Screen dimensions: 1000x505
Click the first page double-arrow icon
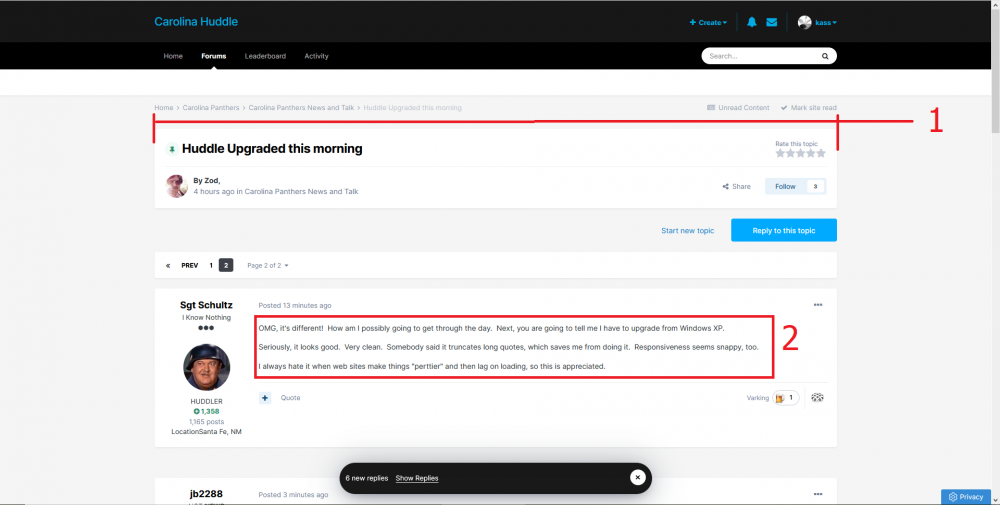[x=168, y=265]
